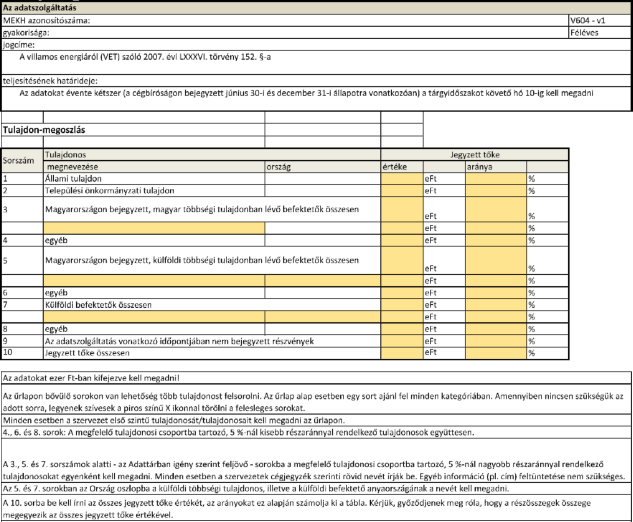Click the value field for 'Külföldi befektetők összesen'
Image resolution: width=633 pixels, height=522 pixels.
(x=402, y=305)
